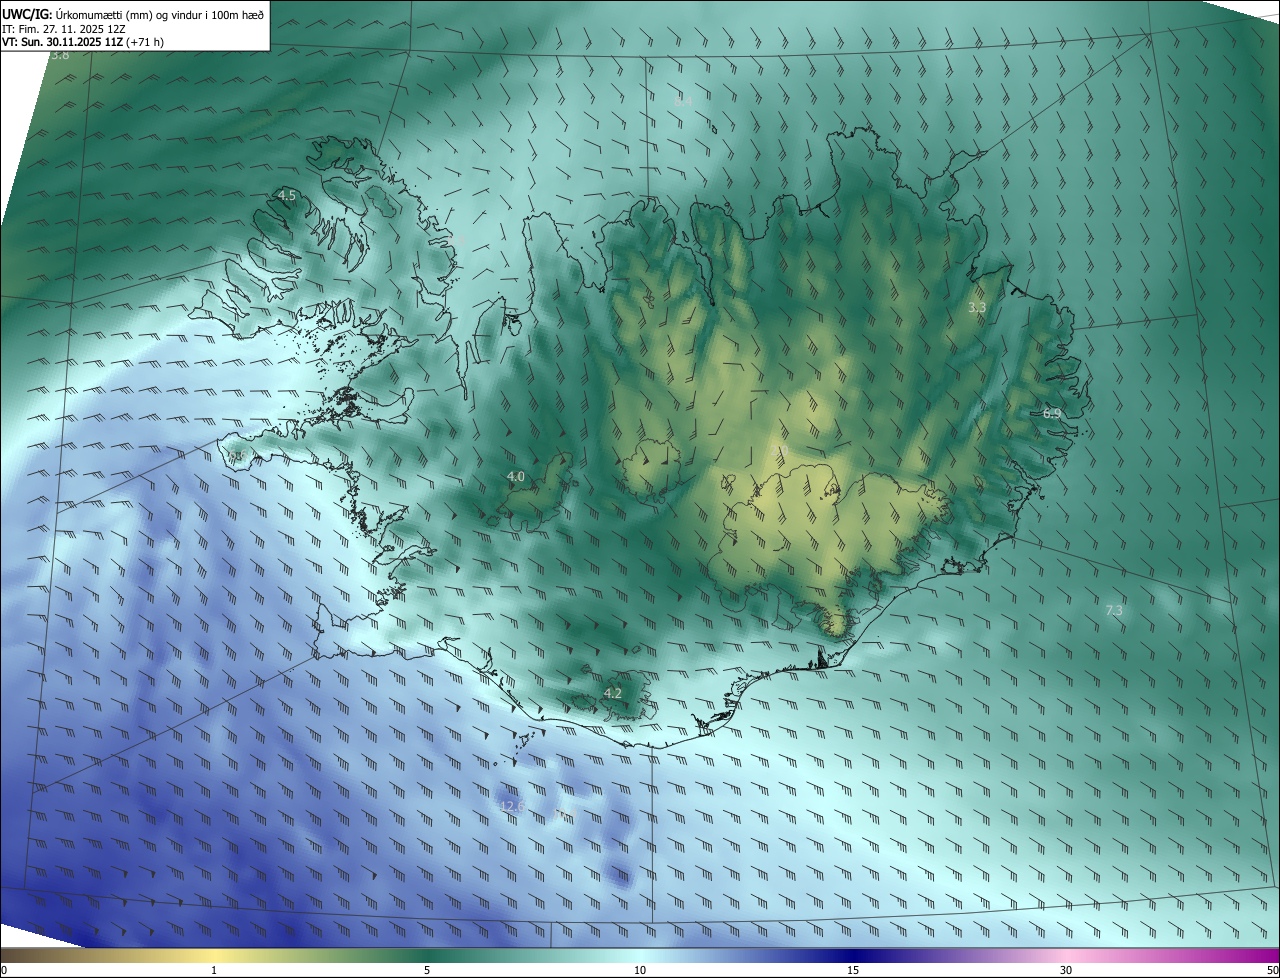Image resolution: width=1280 pixels, height=978 pixels.
Task: Click the '7.3' value label on the map
Action: pos(1114,610)
